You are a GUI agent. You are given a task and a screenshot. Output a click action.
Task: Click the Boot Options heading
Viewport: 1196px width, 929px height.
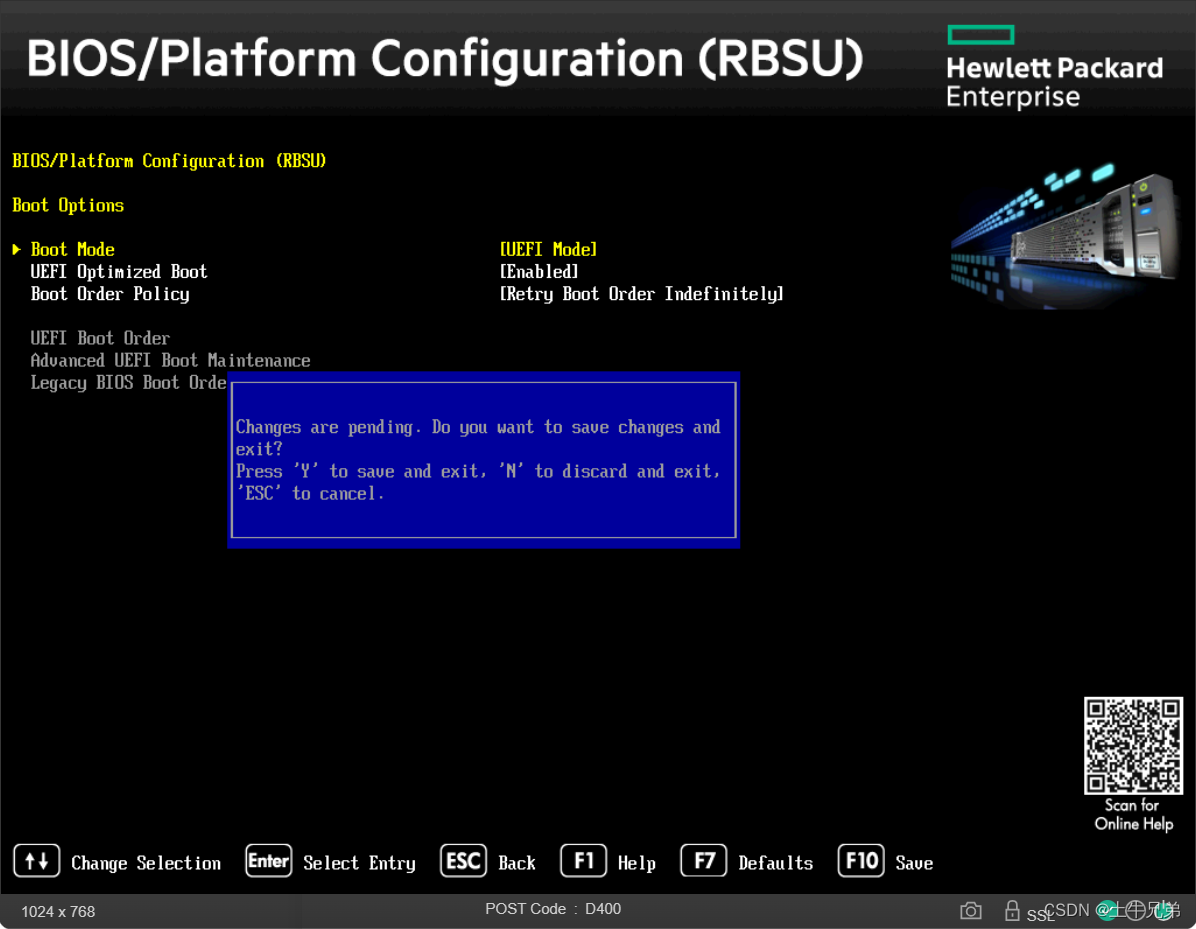67,205
